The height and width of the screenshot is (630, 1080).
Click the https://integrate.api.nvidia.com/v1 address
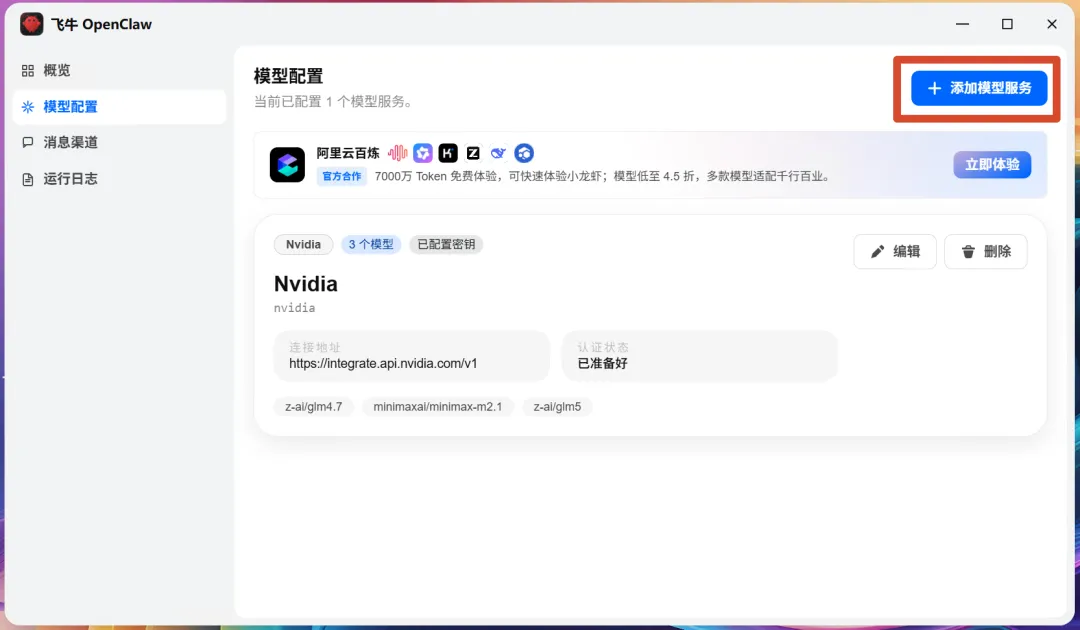[383, 364]
